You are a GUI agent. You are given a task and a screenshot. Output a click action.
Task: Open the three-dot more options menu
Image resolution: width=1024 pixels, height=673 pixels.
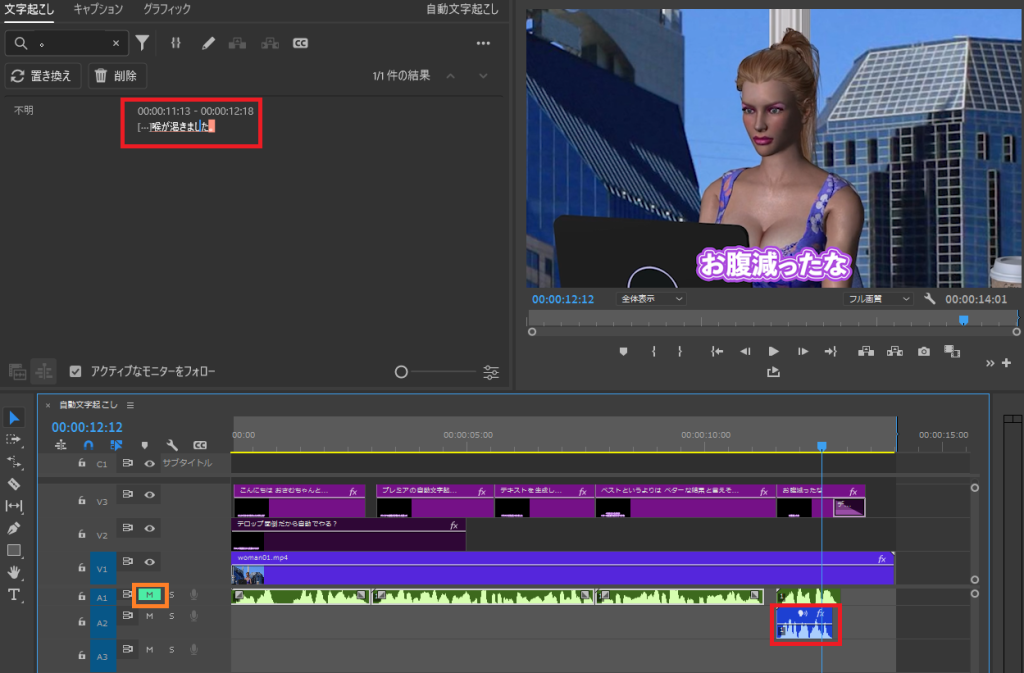pyautogui.click(x=483, y=43)
